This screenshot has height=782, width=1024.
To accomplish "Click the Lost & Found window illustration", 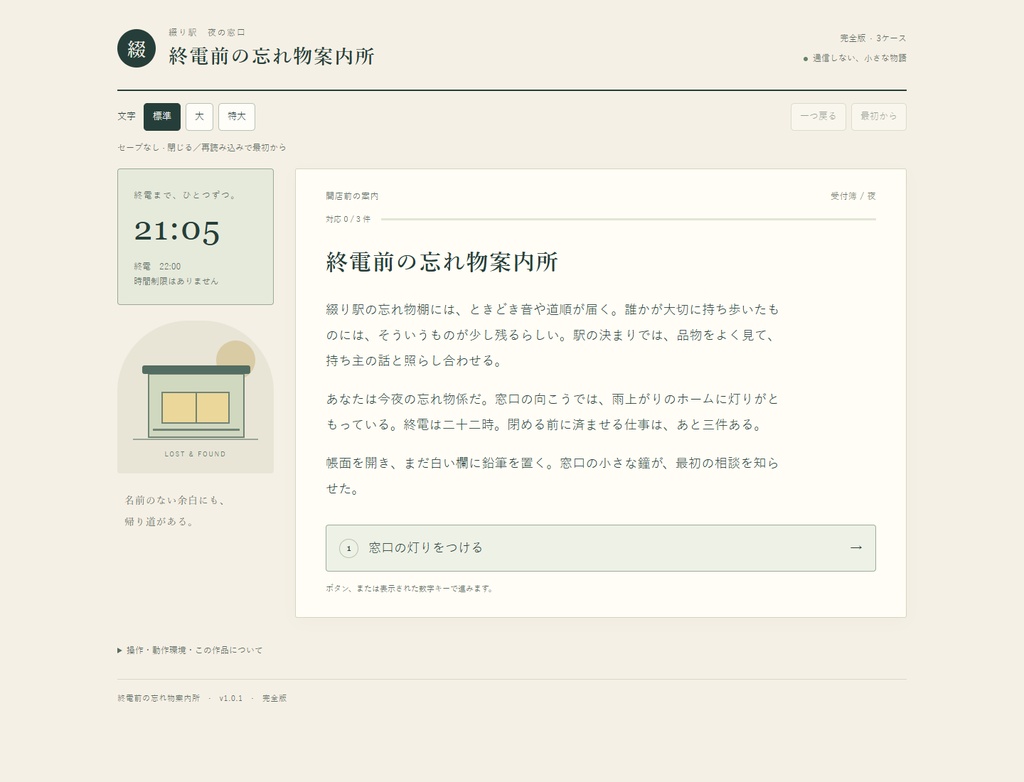I will (195, 397).
